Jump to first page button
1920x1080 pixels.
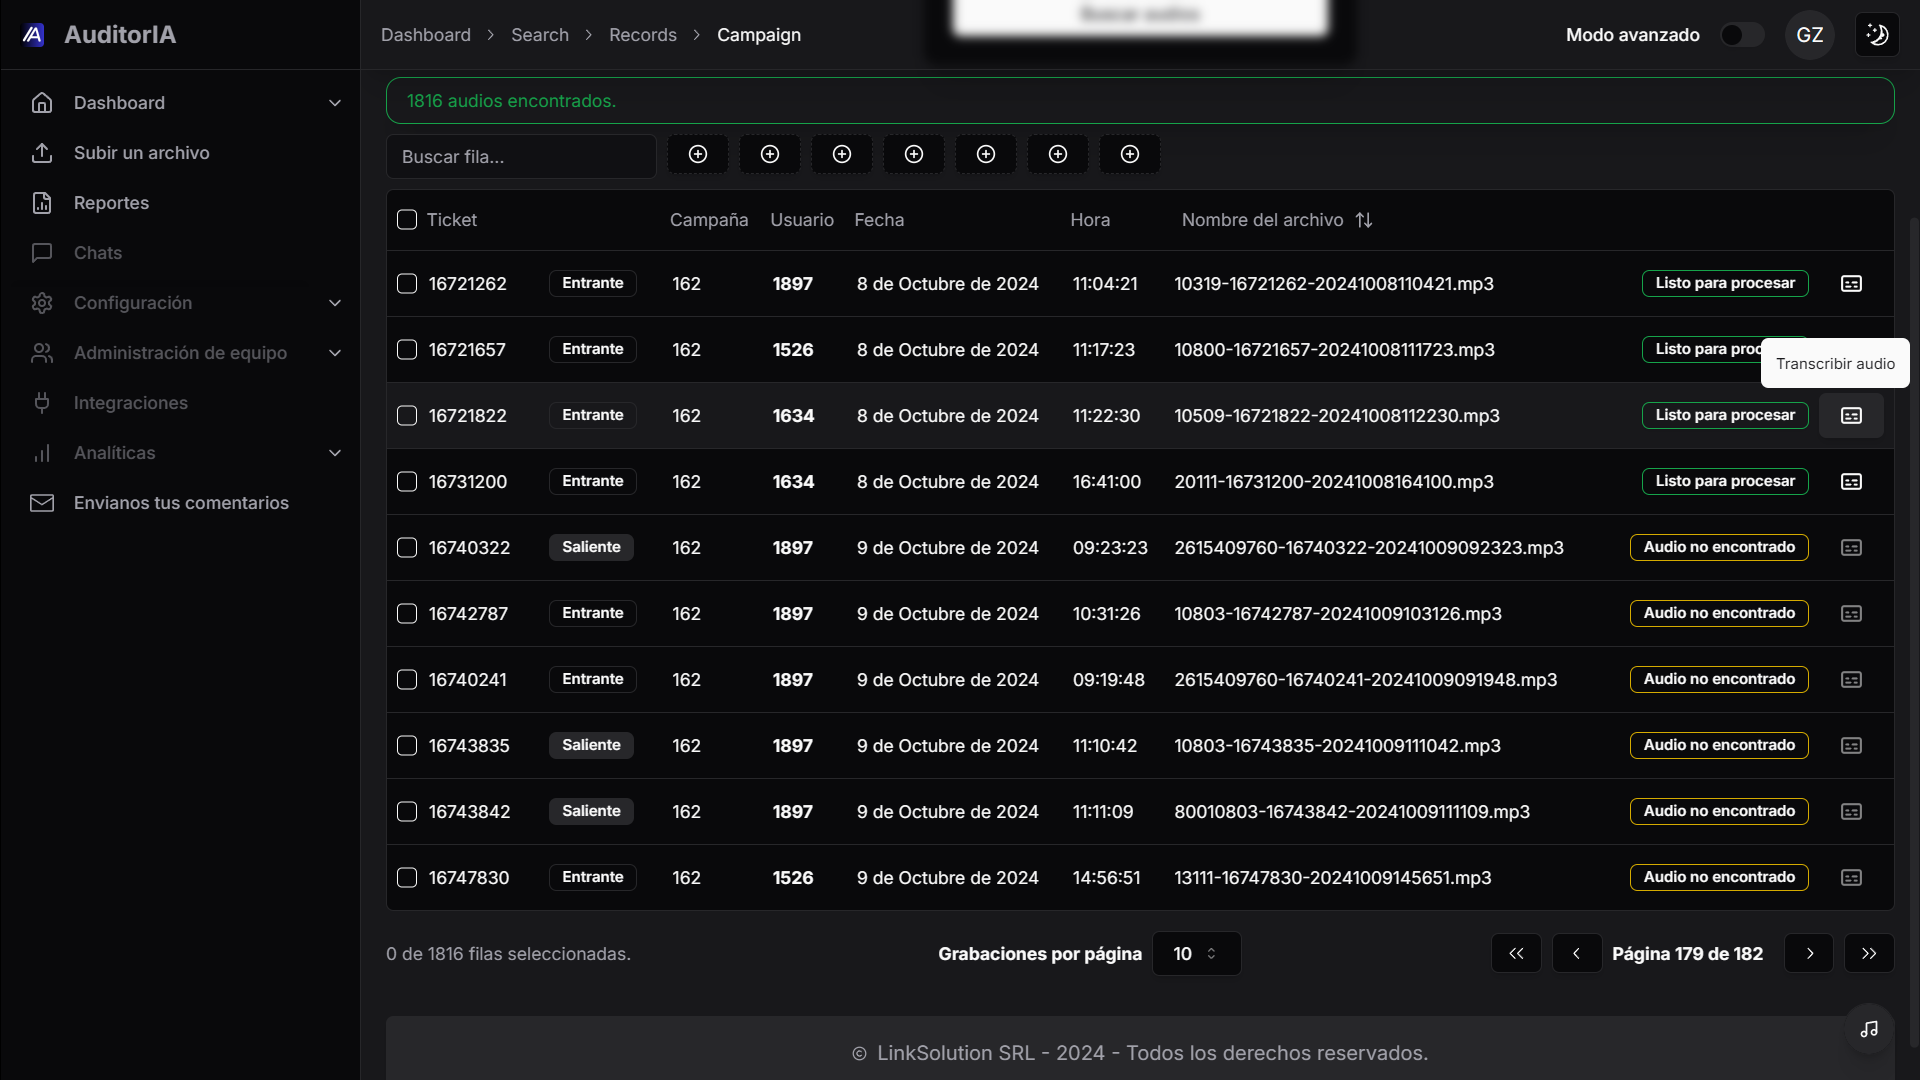(x=1516, y=954)
